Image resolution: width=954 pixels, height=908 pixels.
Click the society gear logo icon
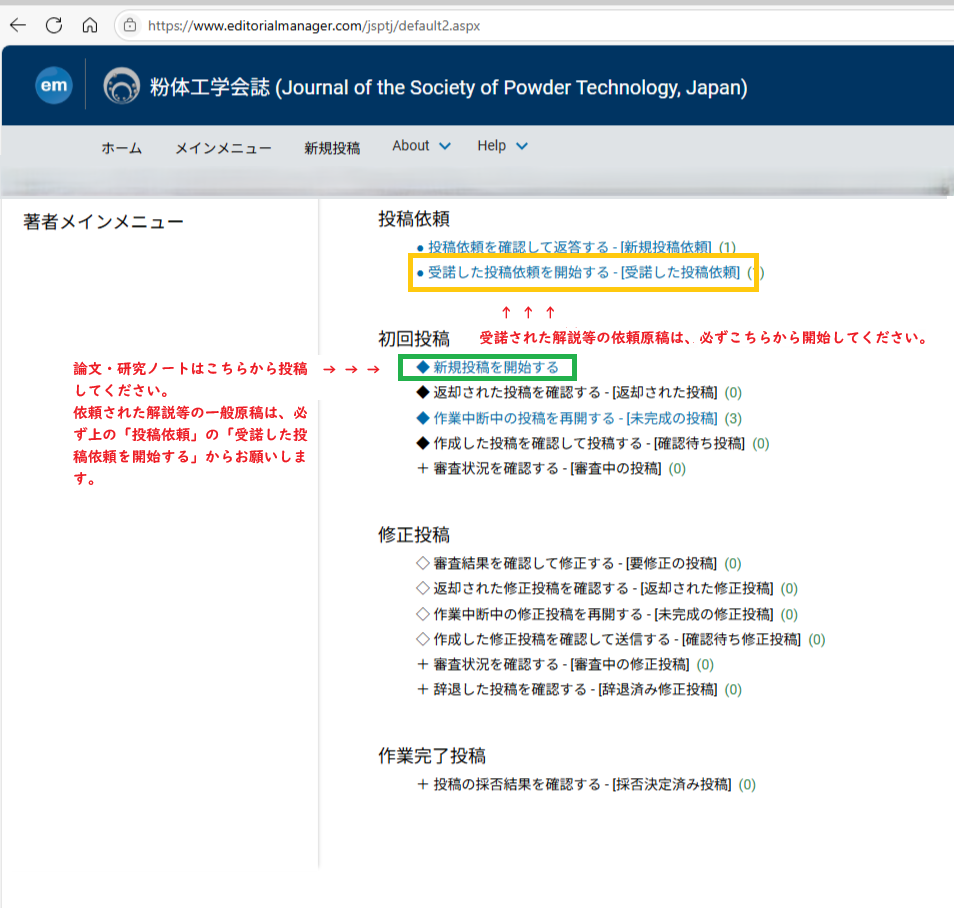(122, 87)
